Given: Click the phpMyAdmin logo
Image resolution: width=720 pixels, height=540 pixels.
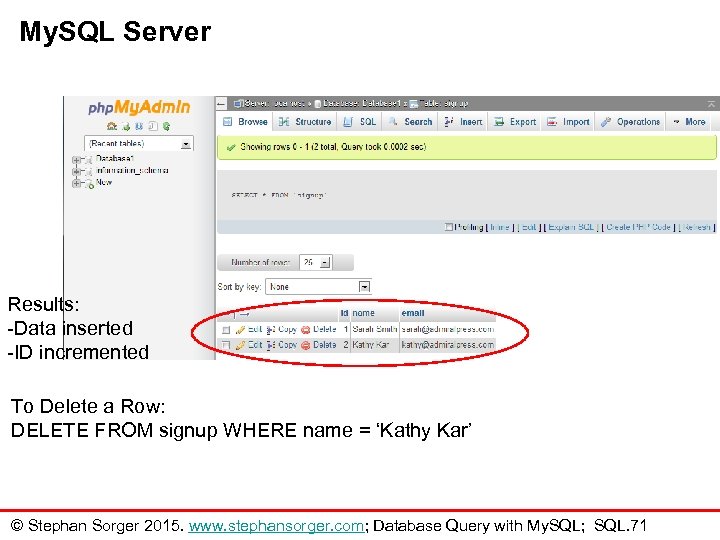Looking at the screenshot, I should pos(139,107).
